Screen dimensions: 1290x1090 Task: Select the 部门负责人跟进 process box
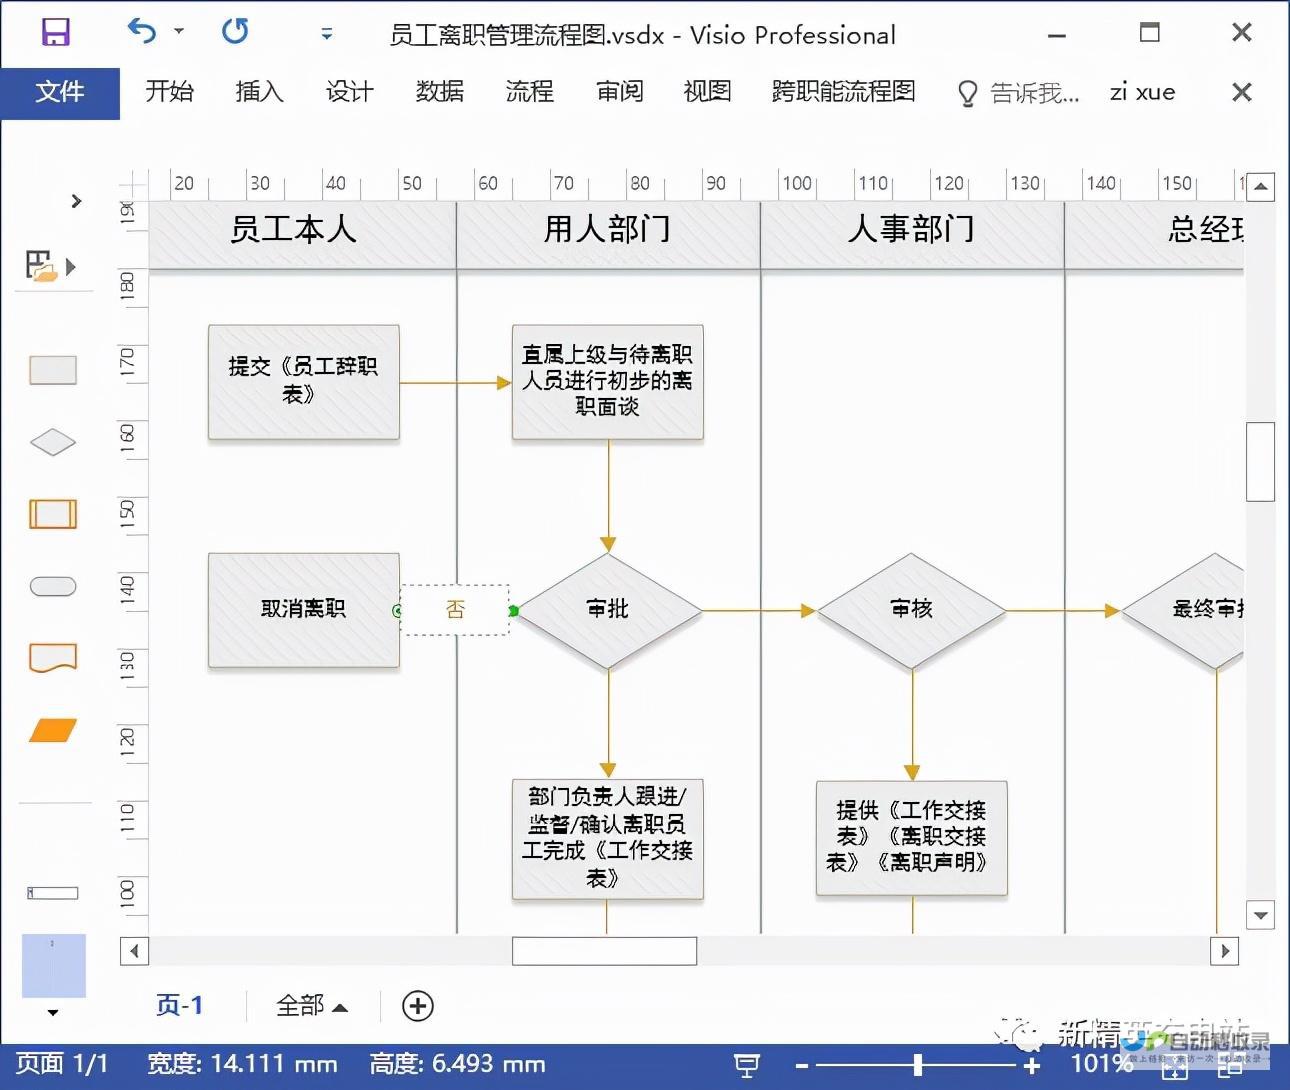click(608, 839)
